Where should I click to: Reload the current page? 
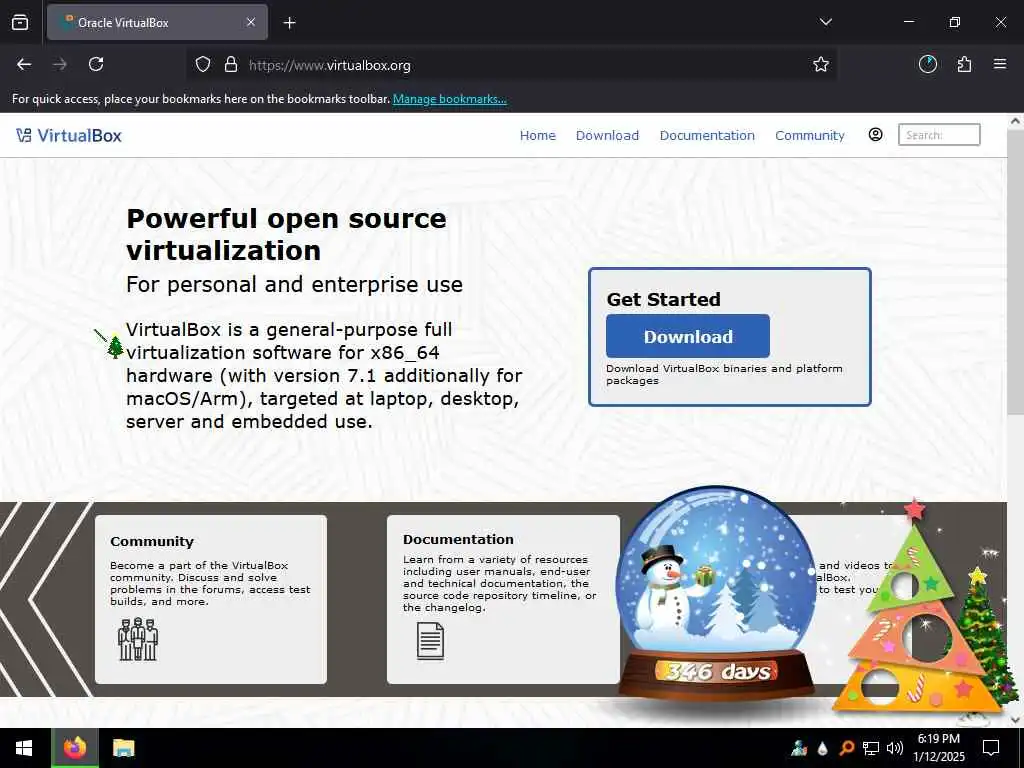96,64
